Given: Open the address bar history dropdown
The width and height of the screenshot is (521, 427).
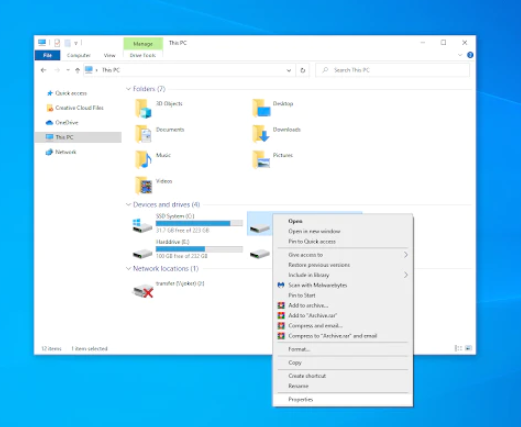Looking at the screenshot, I should (x=289, y=70).
